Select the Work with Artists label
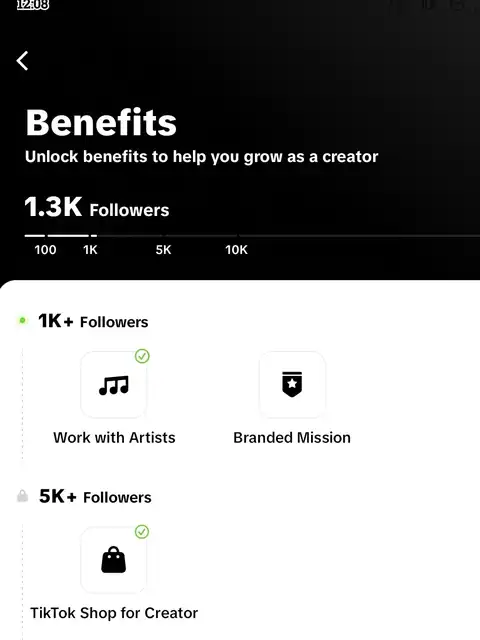The width and height of the screenshot is (480, 640). [114, 438]
